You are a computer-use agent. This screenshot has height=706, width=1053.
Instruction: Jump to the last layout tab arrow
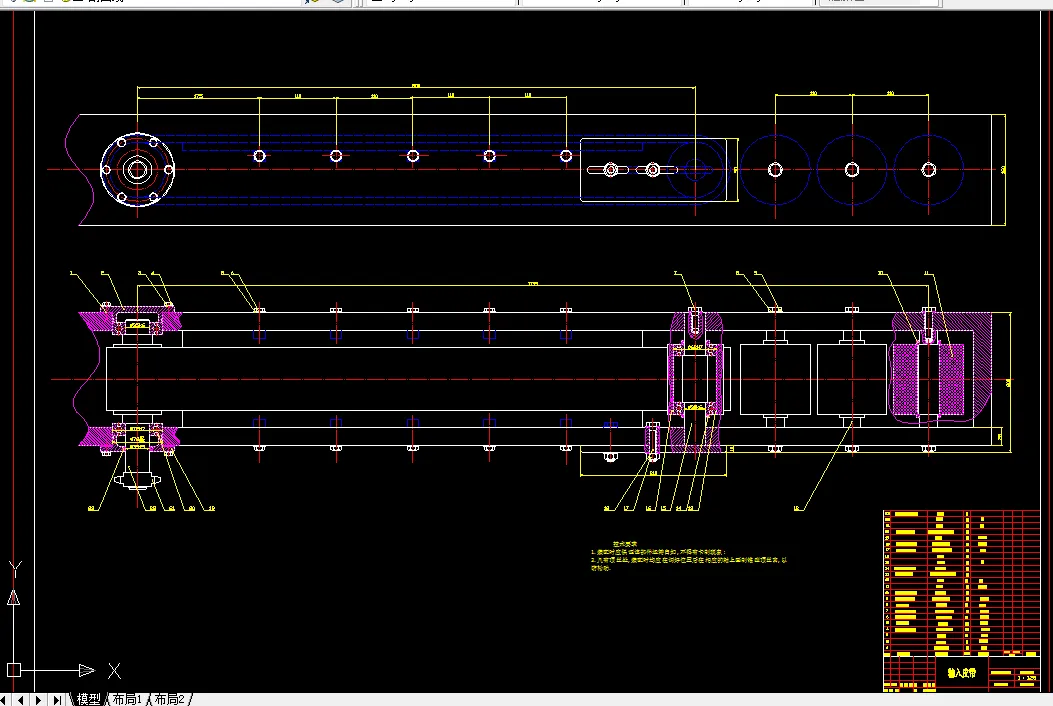point(57,700)
